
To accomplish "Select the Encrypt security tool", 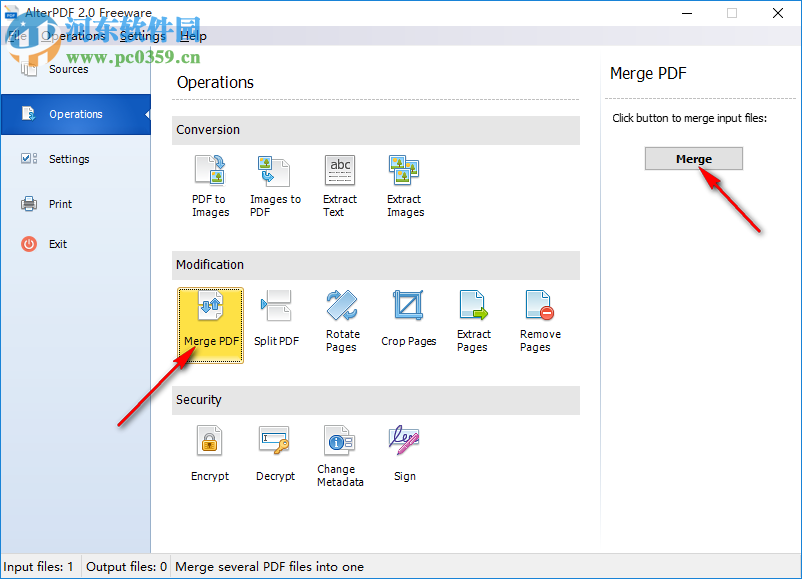I will (x=210, y=454).
